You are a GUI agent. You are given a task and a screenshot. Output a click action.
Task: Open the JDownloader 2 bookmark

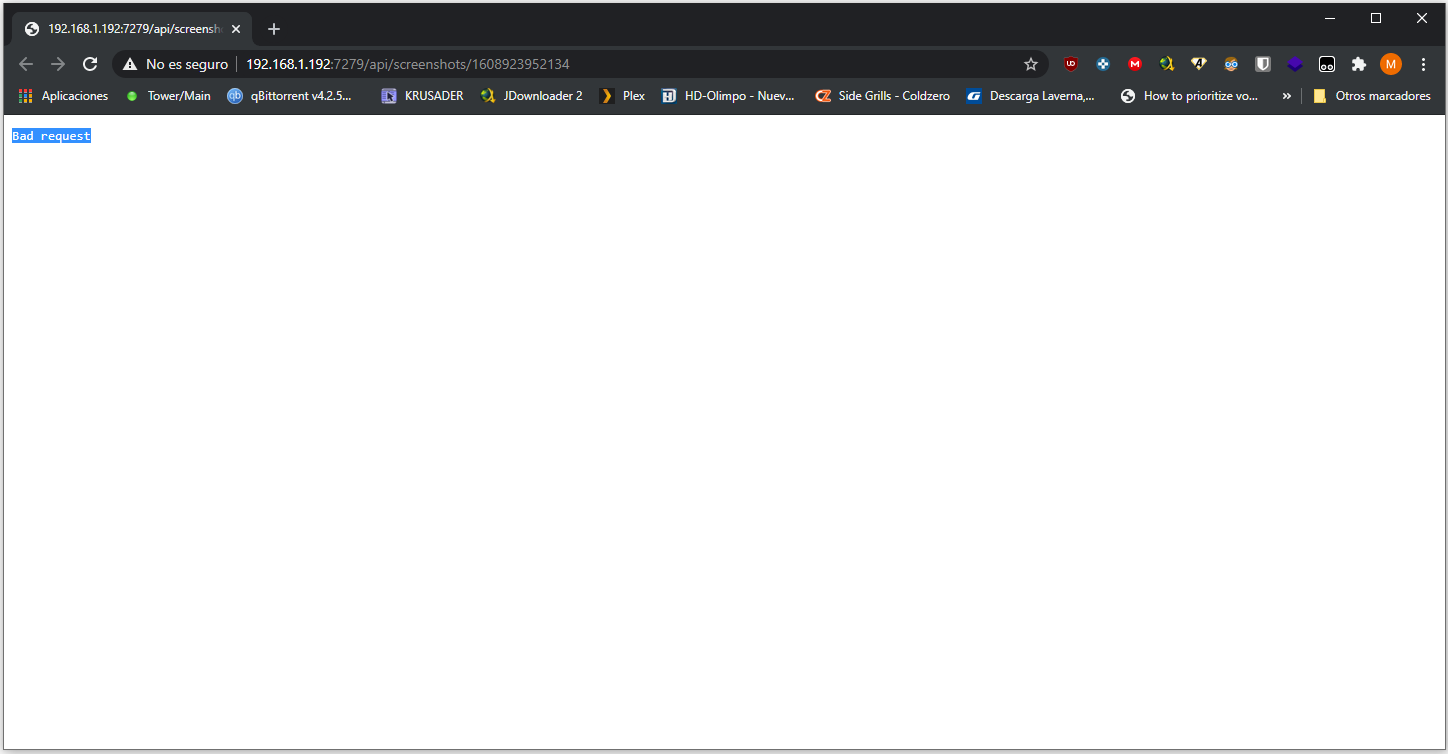[531, 96]
